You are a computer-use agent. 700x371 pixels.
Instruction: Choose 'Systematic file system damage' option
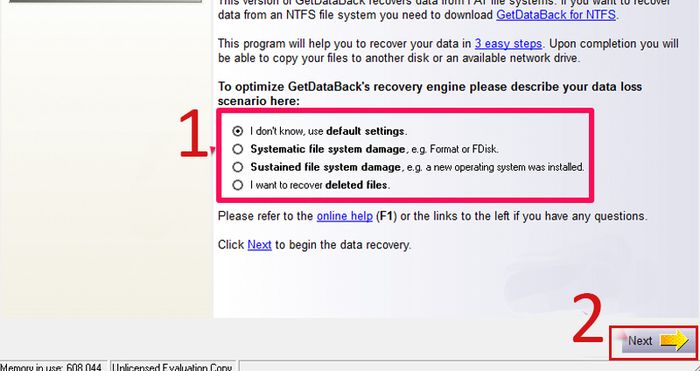[x=238, y=149]
